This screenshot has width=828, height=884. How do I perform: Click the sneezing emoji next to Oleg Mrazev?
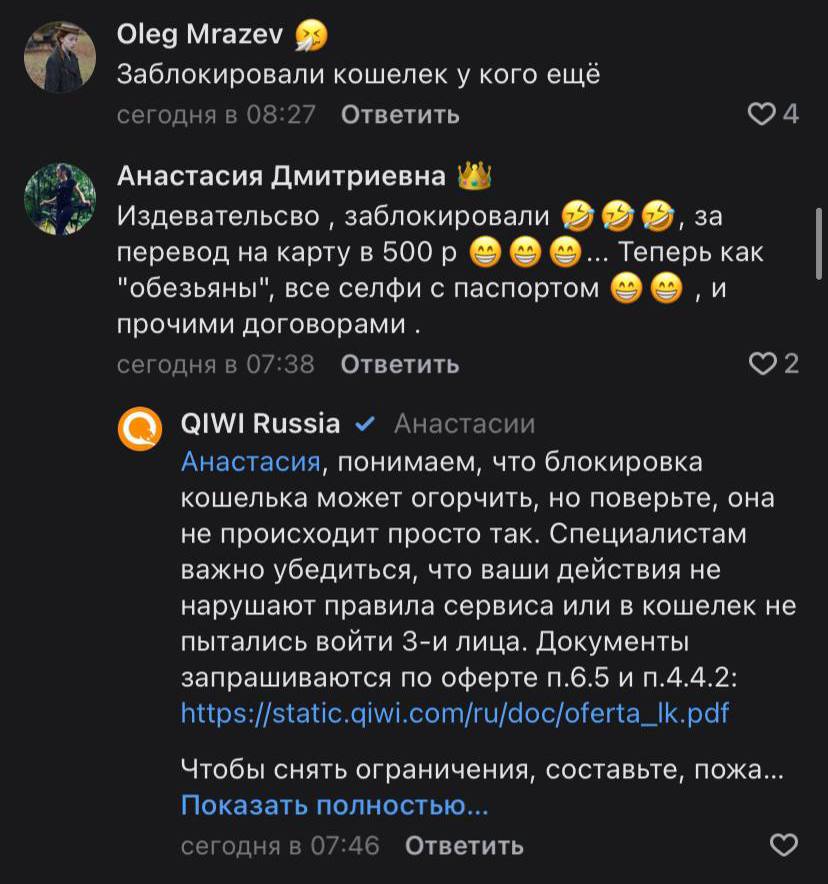point(311,36)
